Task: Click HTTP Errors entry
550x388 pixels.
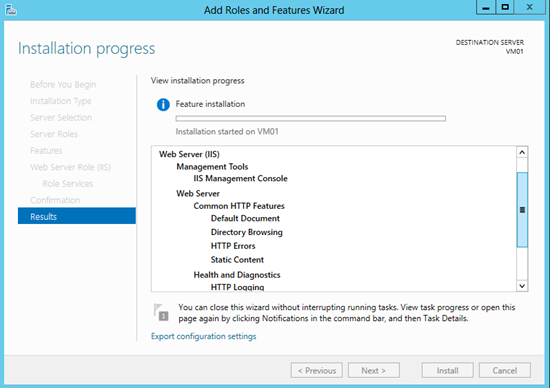Action: point(233,246)
